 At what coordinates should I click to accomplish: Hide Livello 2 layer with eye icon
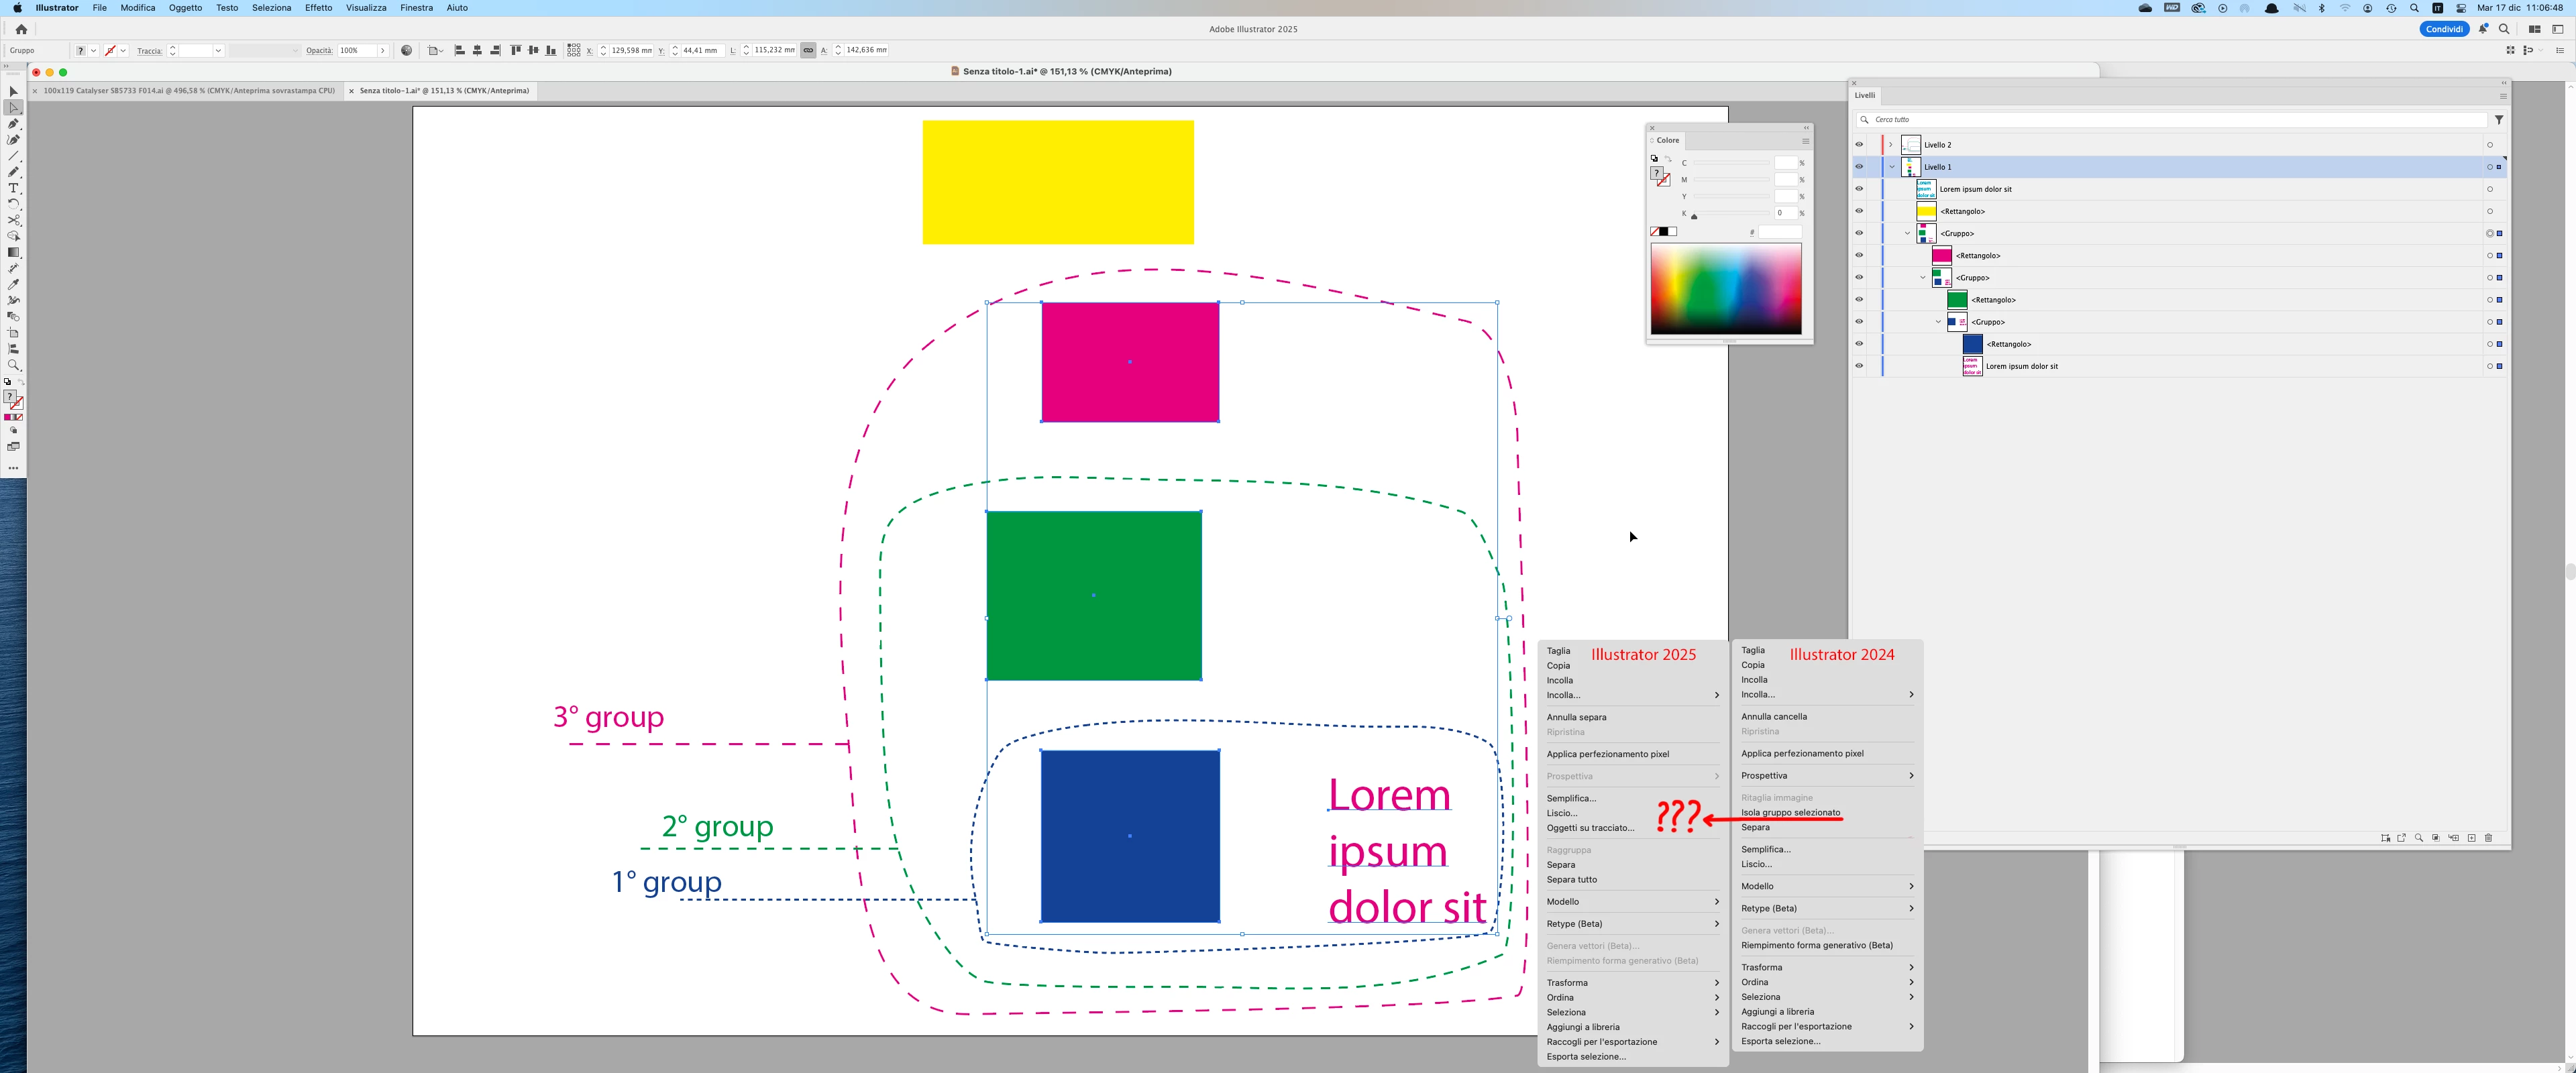(x=1859, y=144)
